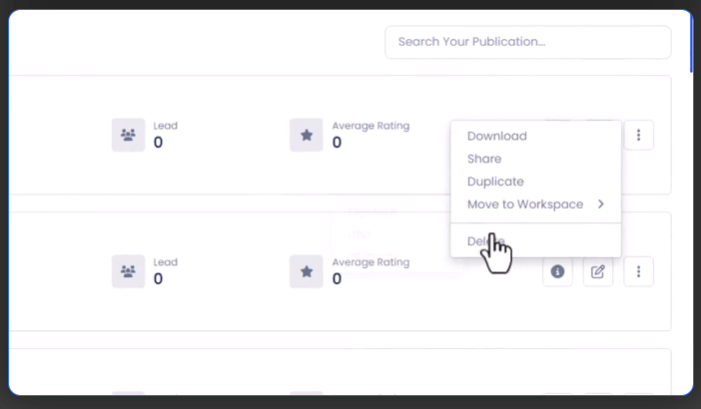This screenshot has width=701, height=409.
Task: Open the second publication's three-dot menu
Action: click(x=638, y=271)
